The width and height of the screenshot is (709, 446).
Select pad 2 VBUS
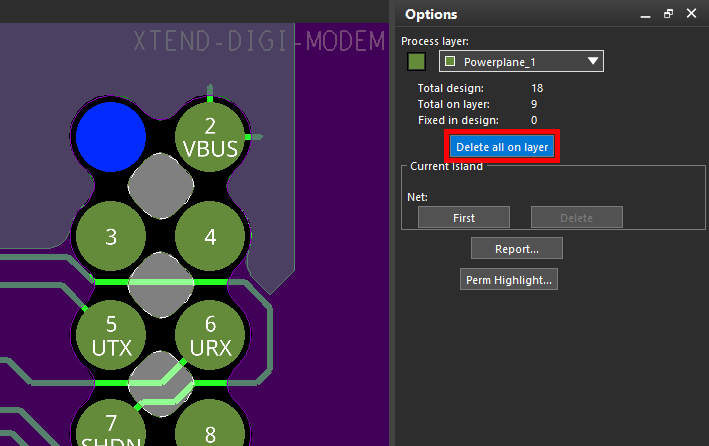coord(210,137)
